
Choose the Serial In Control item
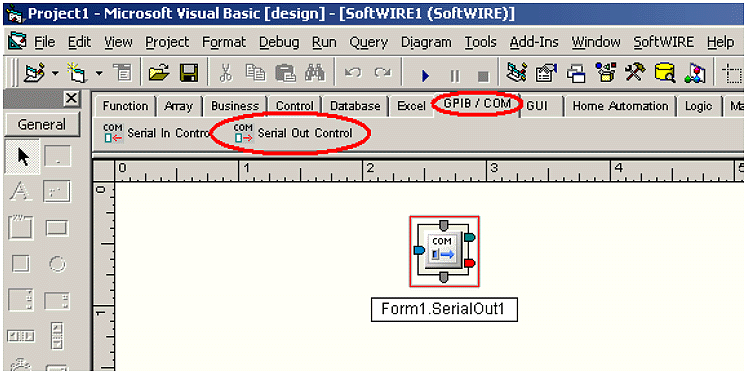[x=156, y=133]
